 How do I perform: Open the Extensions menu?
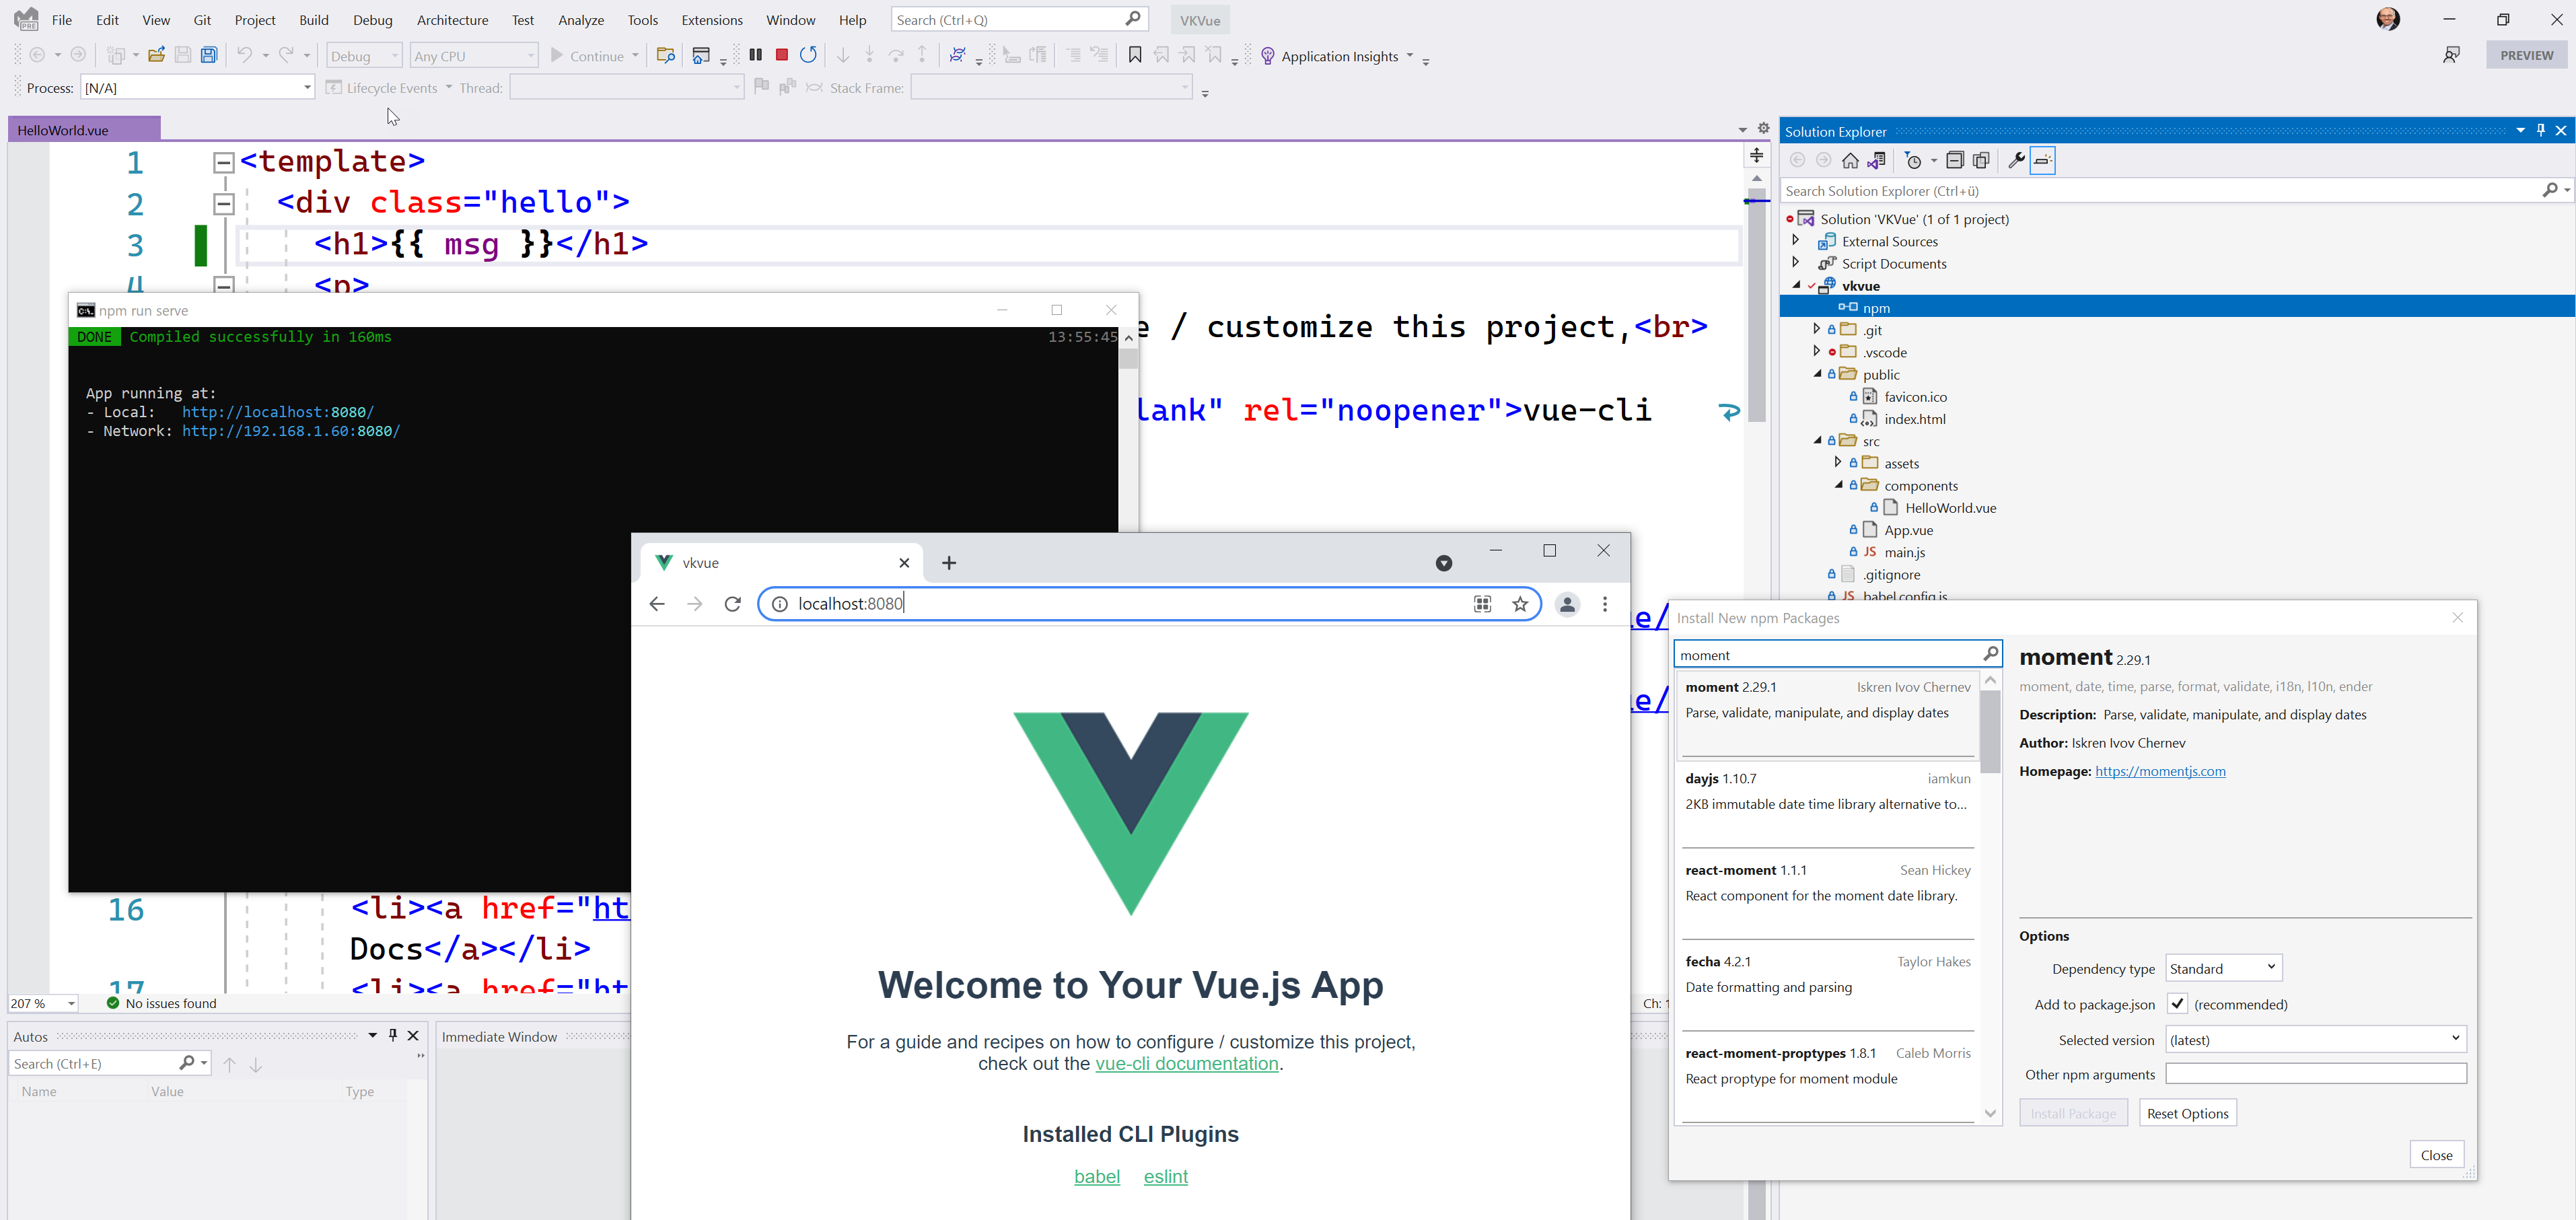(x=711, y=20)
